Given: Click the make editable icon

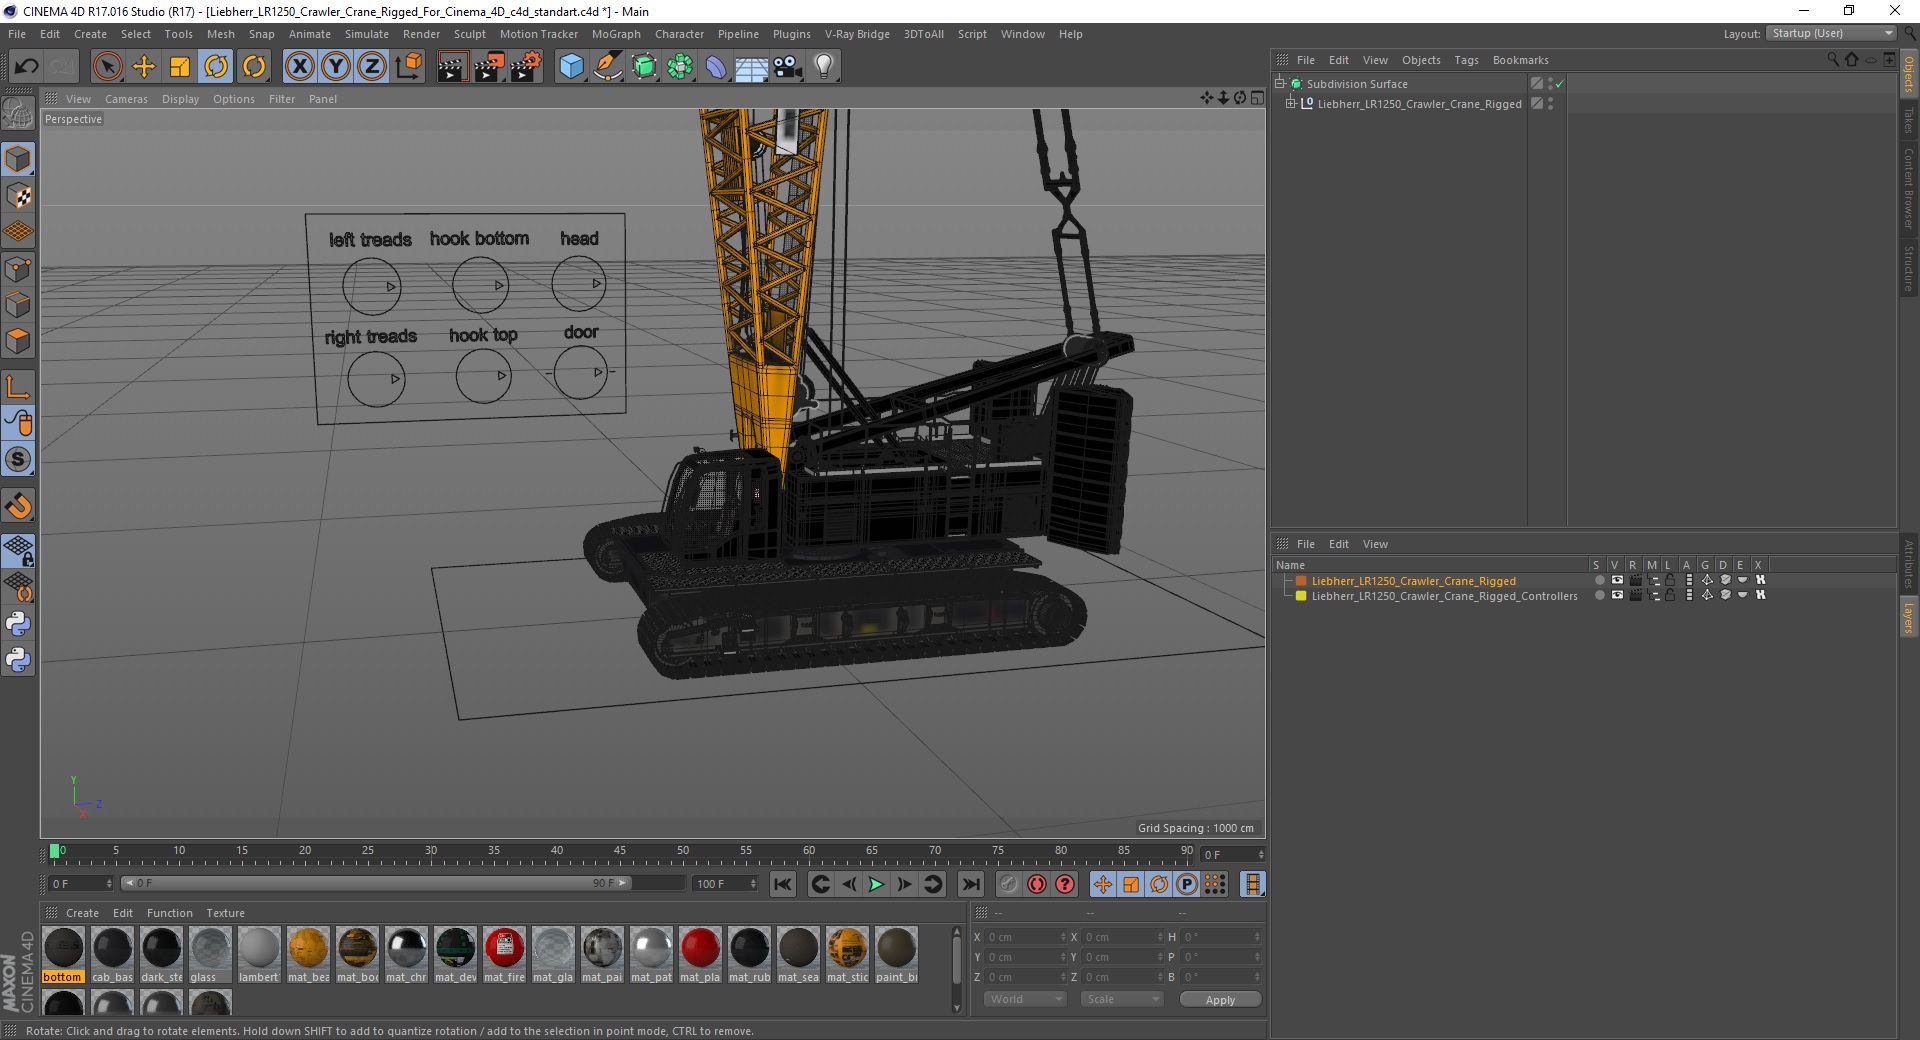Looking at the screenshot, I should pos(18,114).
